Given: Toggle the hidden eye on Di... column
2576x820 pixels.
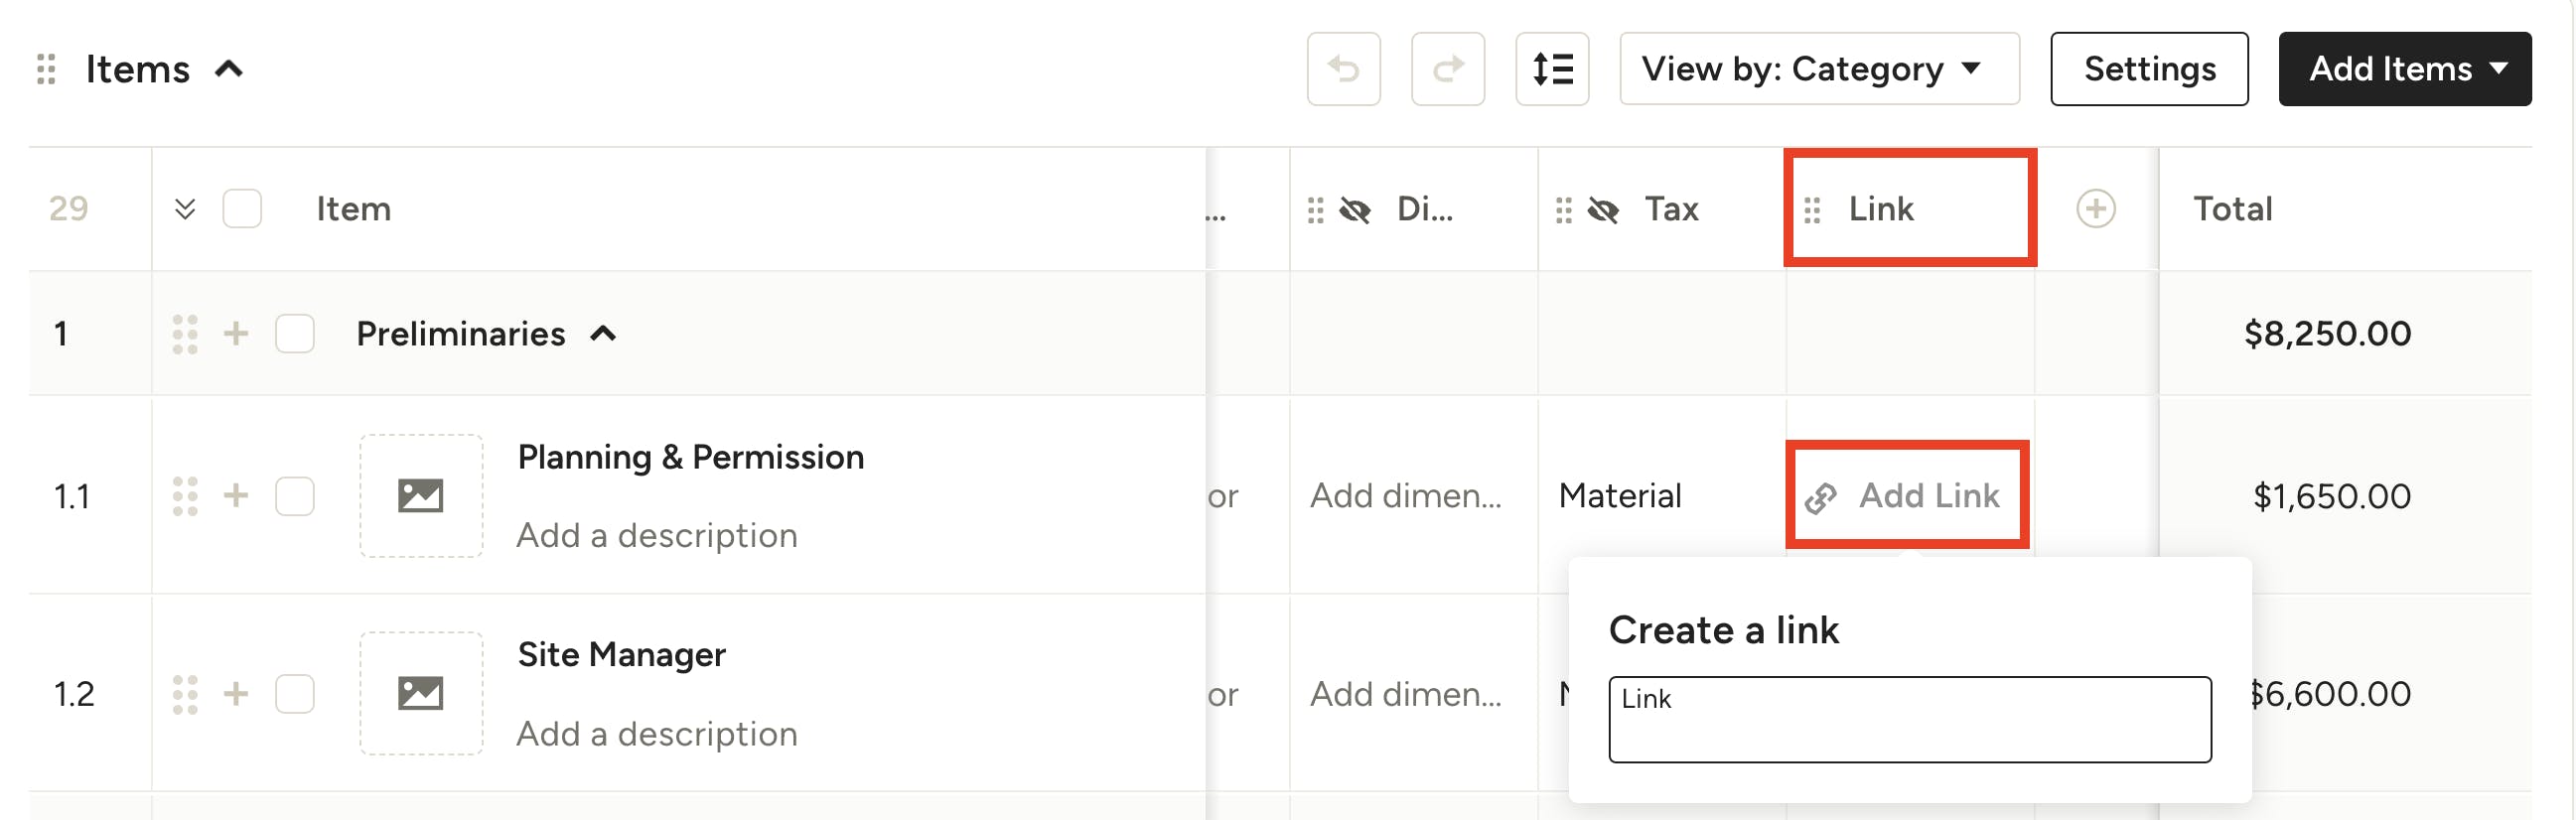Looking at the screenshot, I should pyautogui.click(x=1355, y=210).
